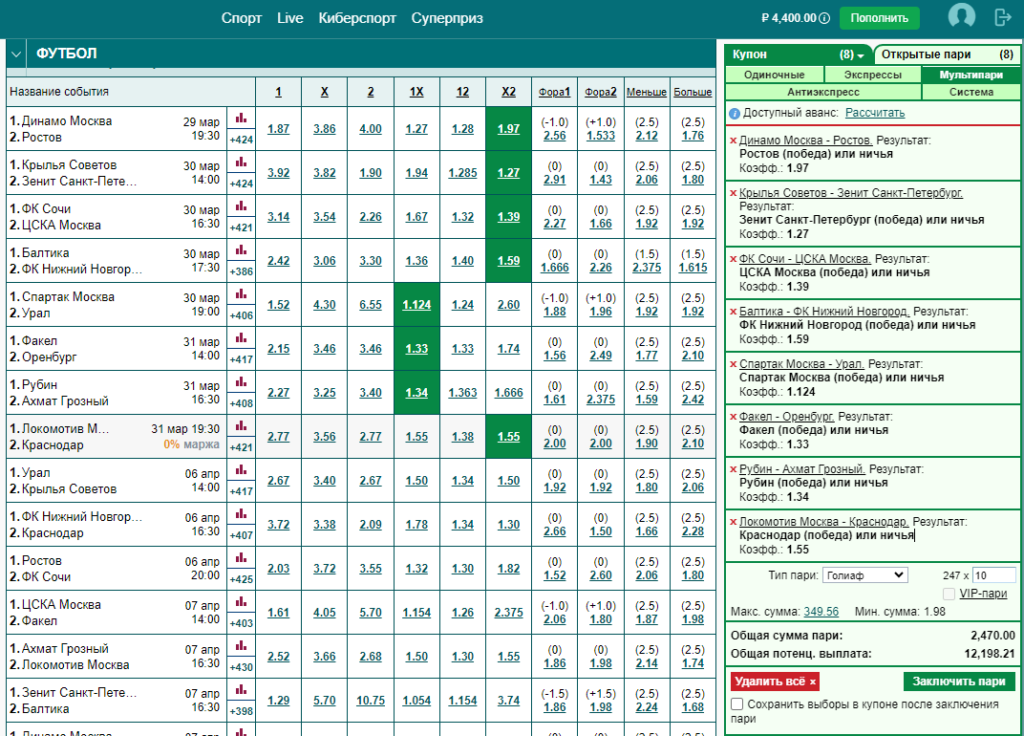
Task: Click max sum link 349.56
Action: 821,612
